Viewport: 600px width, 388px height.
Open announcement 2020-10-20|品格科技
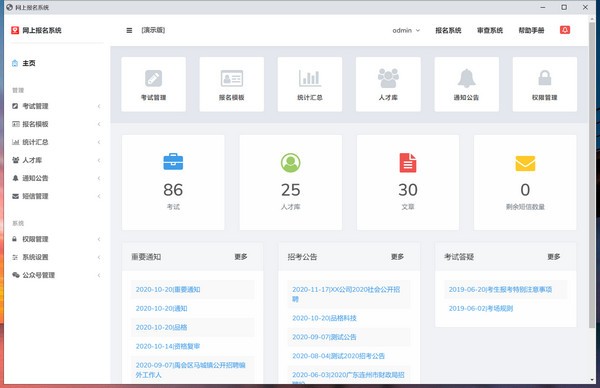click(x=324, y=318)
